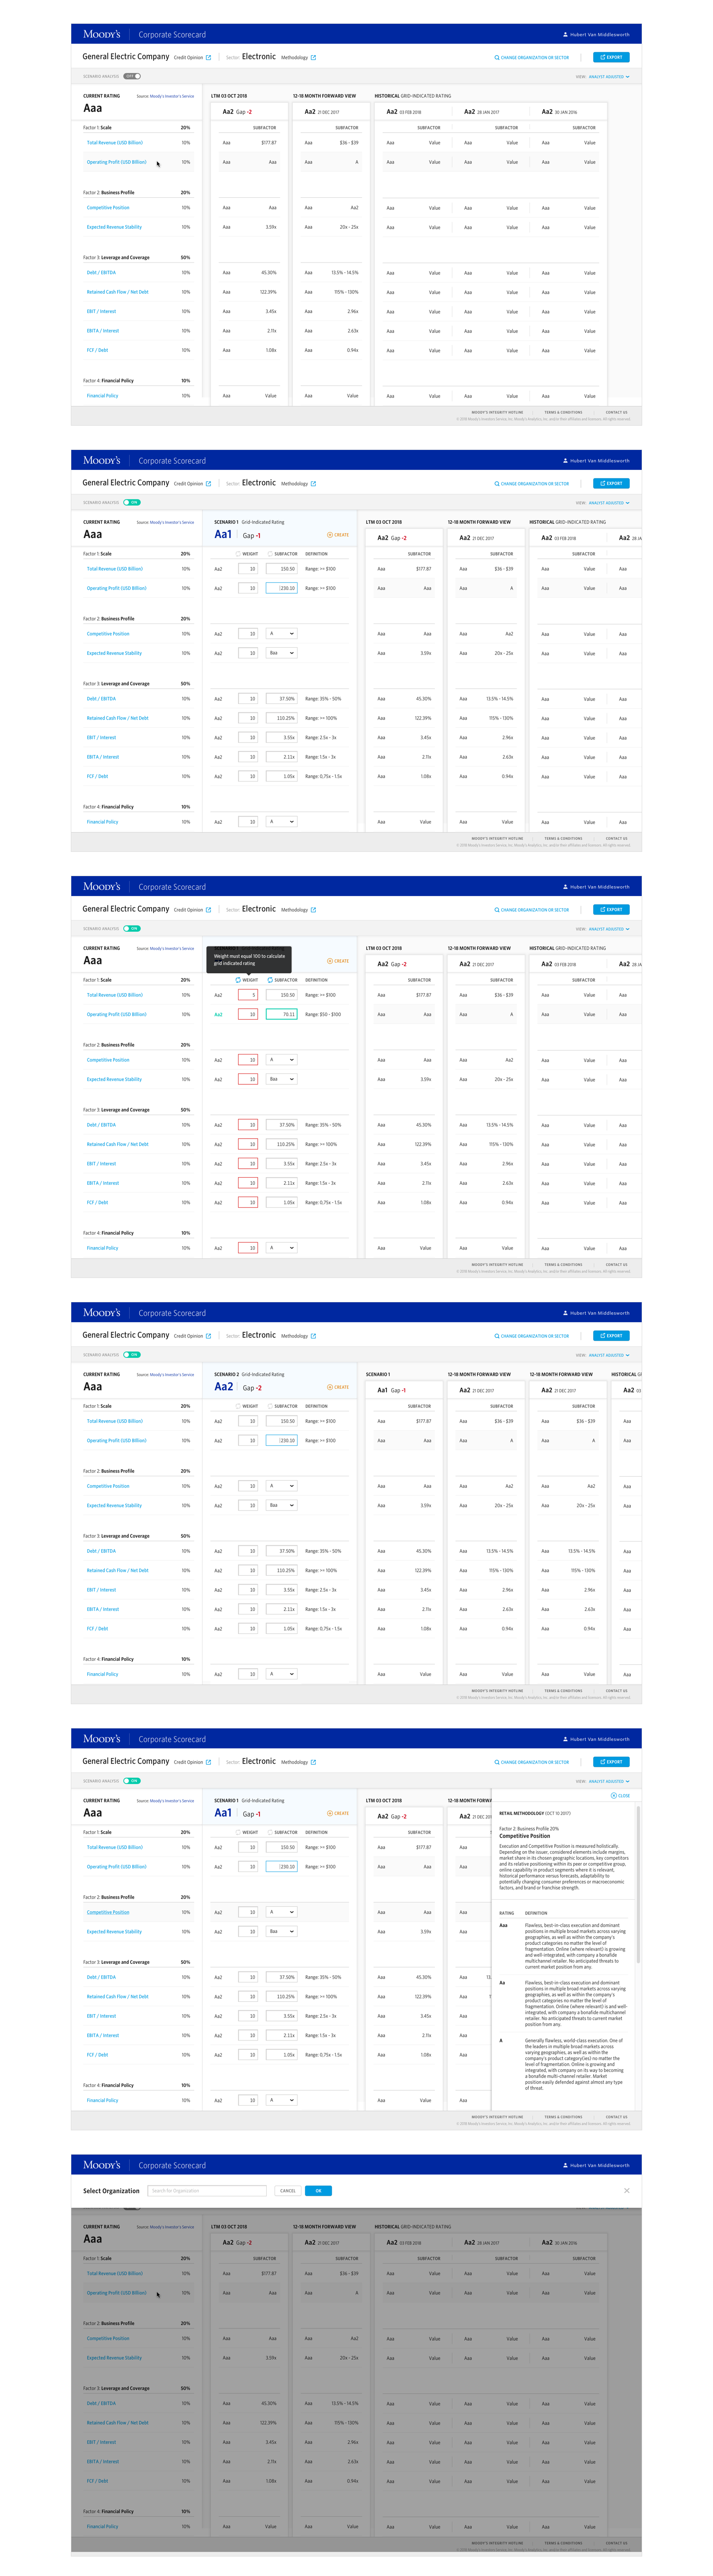Viewport: 713px width, 2576px height.
Task: Tick the Weight checkbox on Scenario 2 screen
Action: click(238, 1406)
